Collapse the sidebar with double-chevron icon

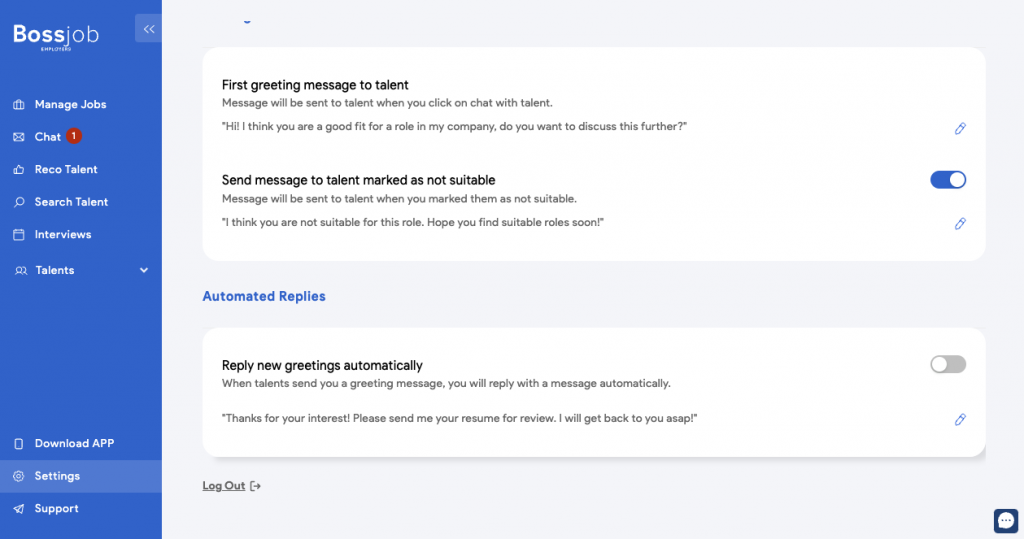[x=148, y=29]
